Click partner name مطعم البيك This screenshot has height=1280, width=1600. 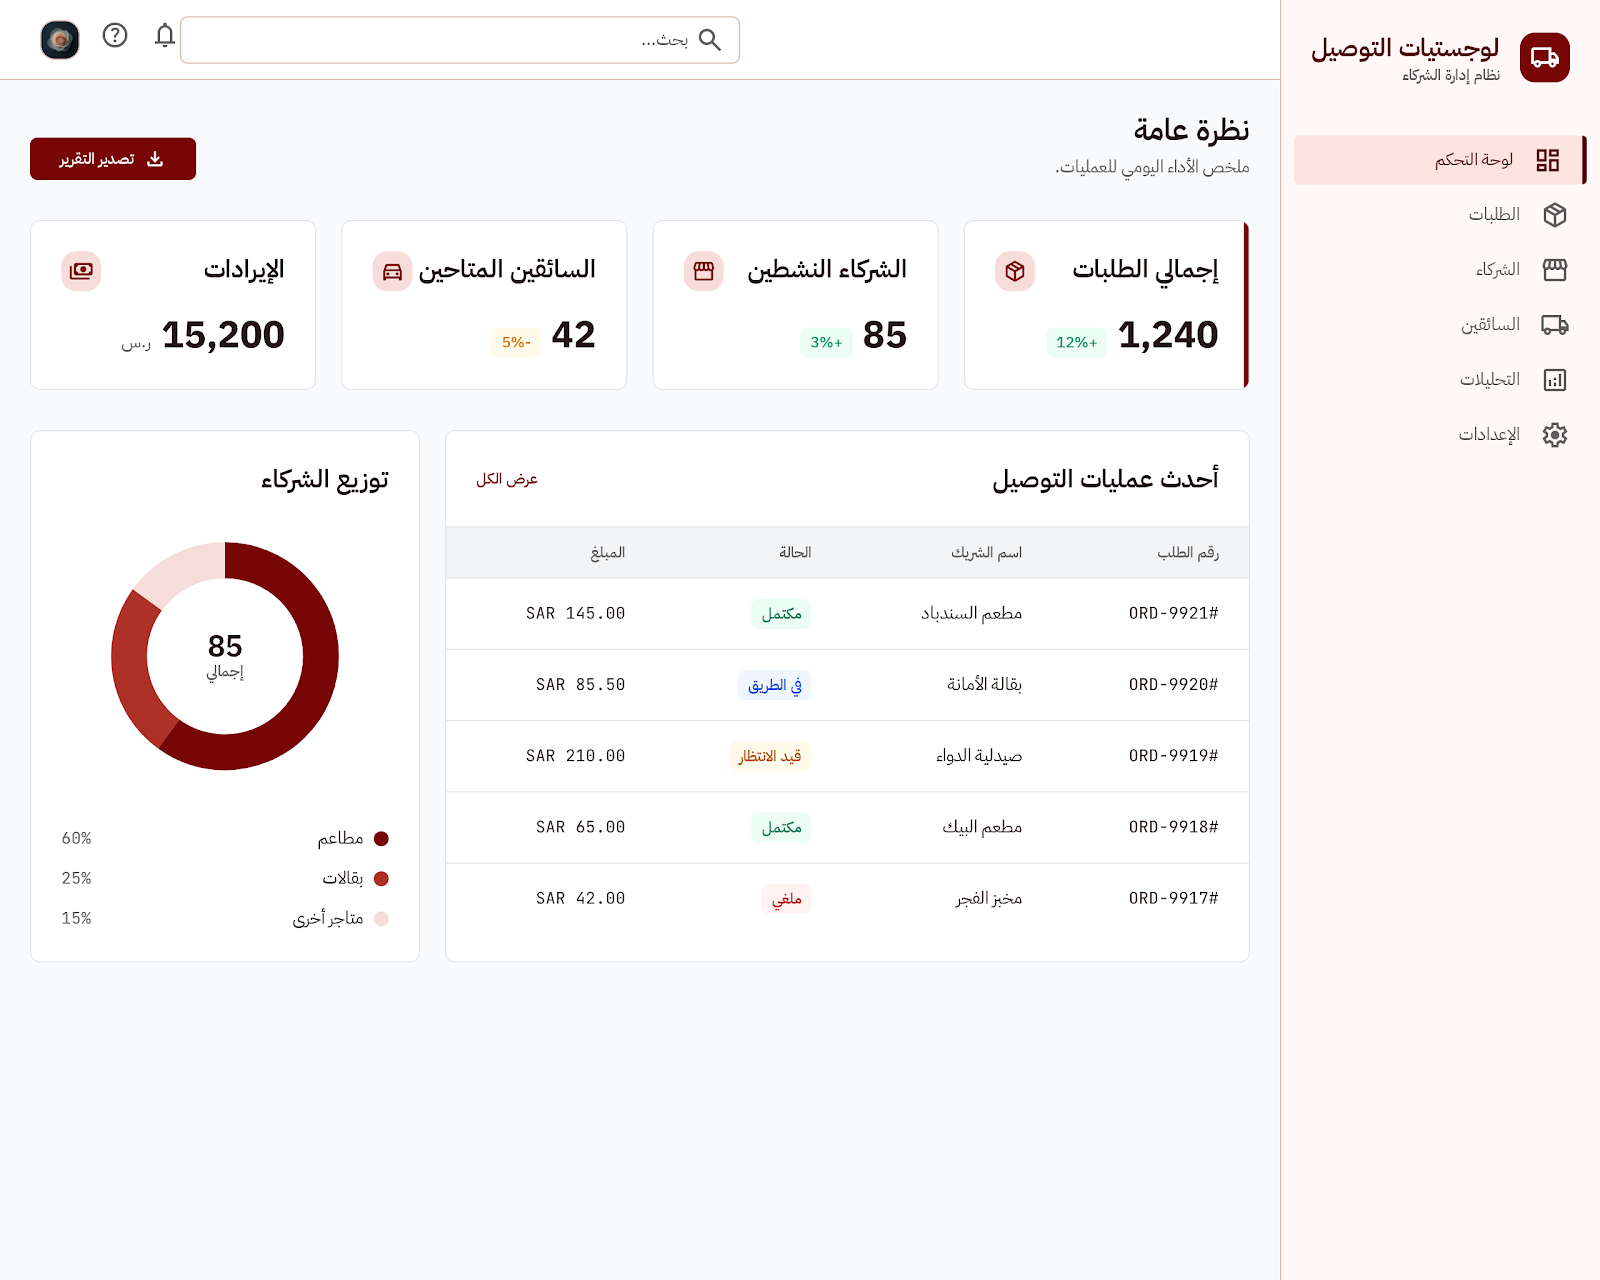click(x=982, y=827)
